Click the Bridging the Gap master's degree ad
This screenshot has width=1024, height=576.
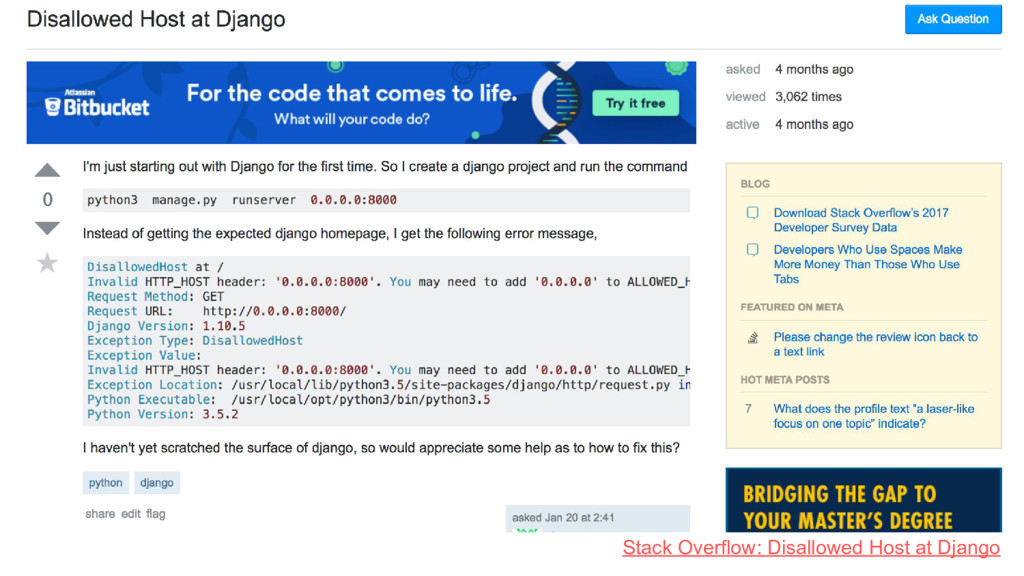863,500
